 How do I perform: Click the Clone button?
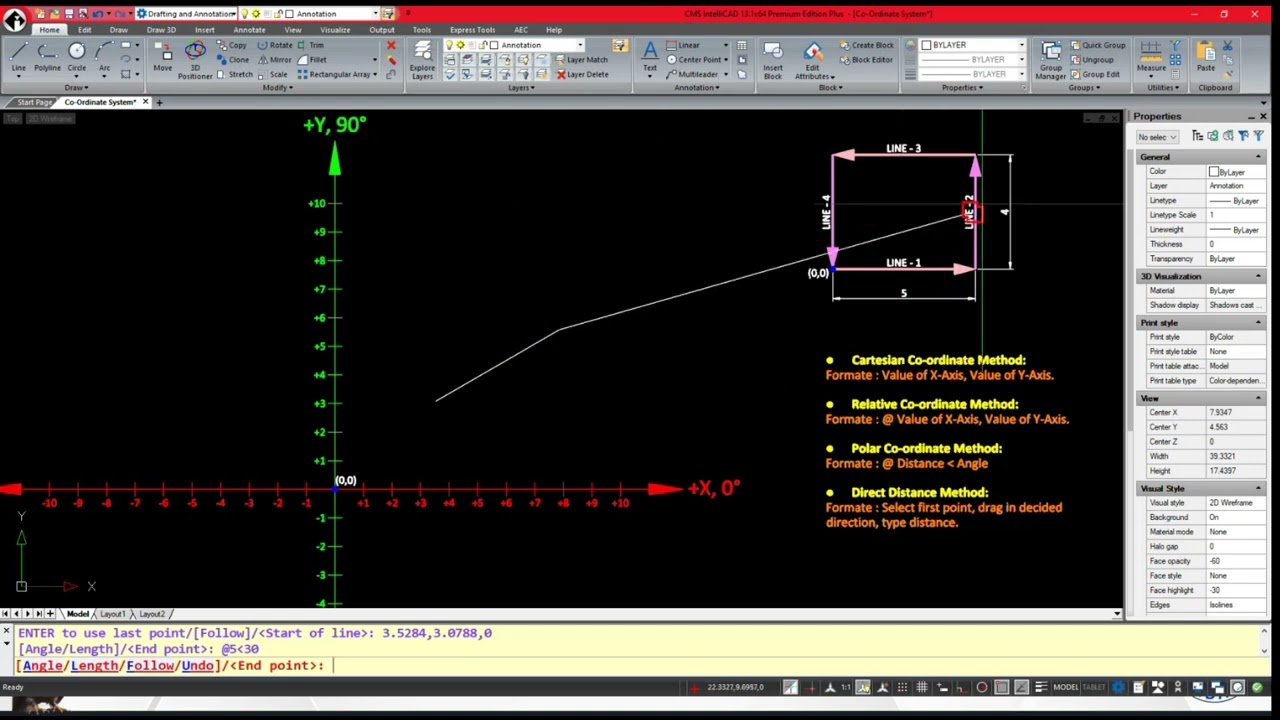232,60
